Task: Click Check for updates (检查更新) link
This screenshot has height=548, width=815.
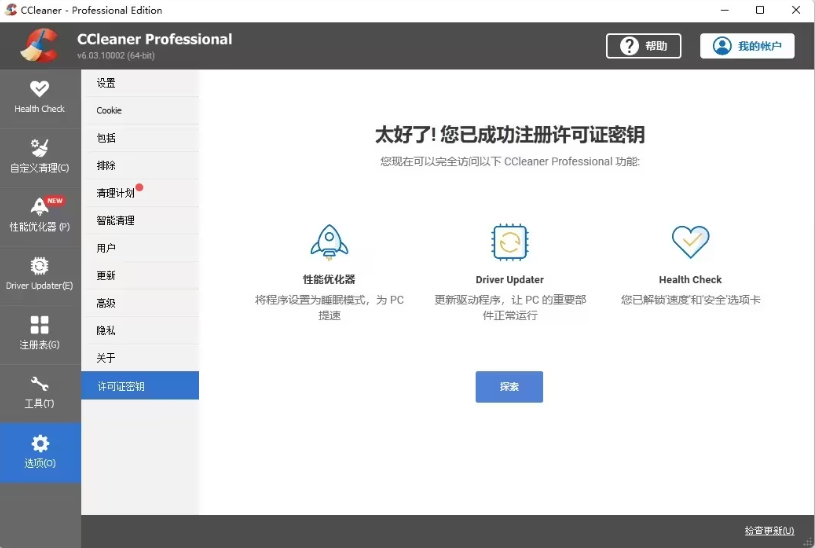Action: tap(769, 530)
